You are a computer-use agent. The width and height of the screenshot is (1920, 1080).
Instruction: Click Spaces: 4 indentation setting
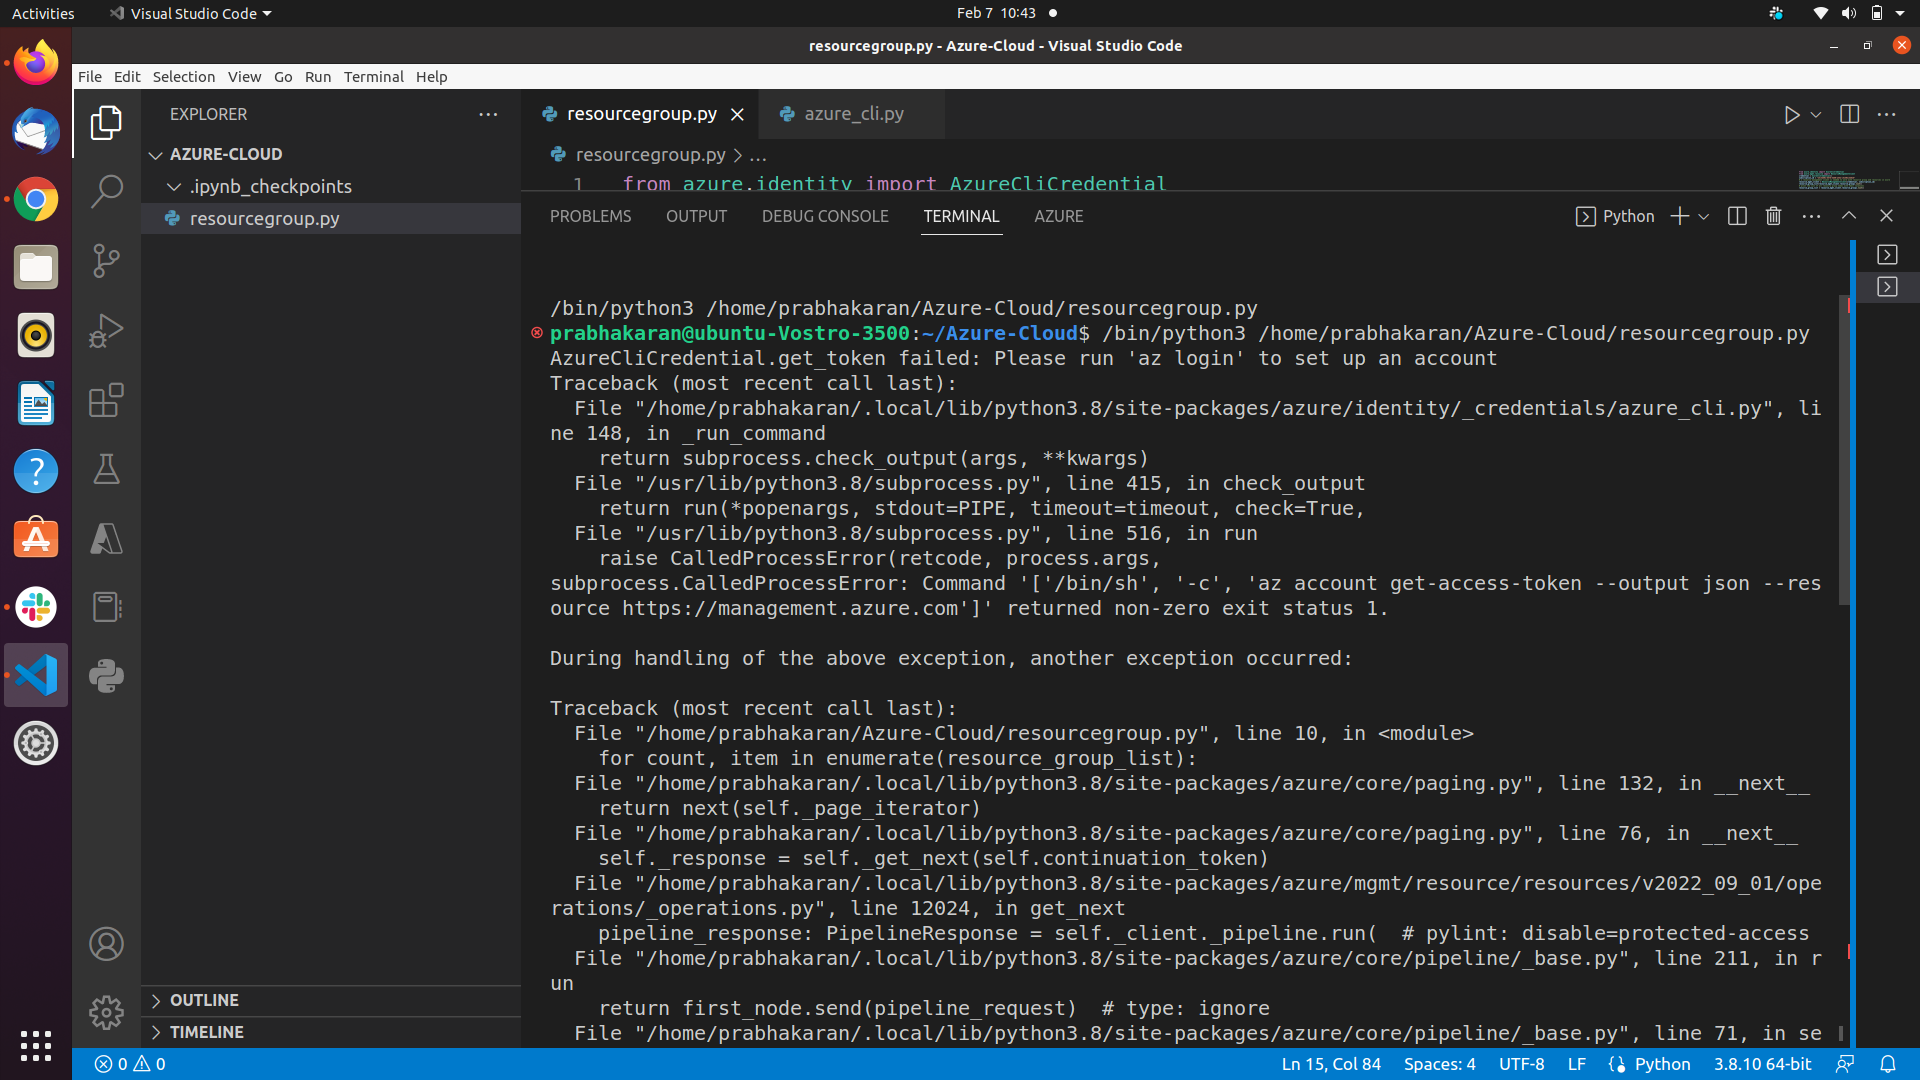tap(1439, 1064)
